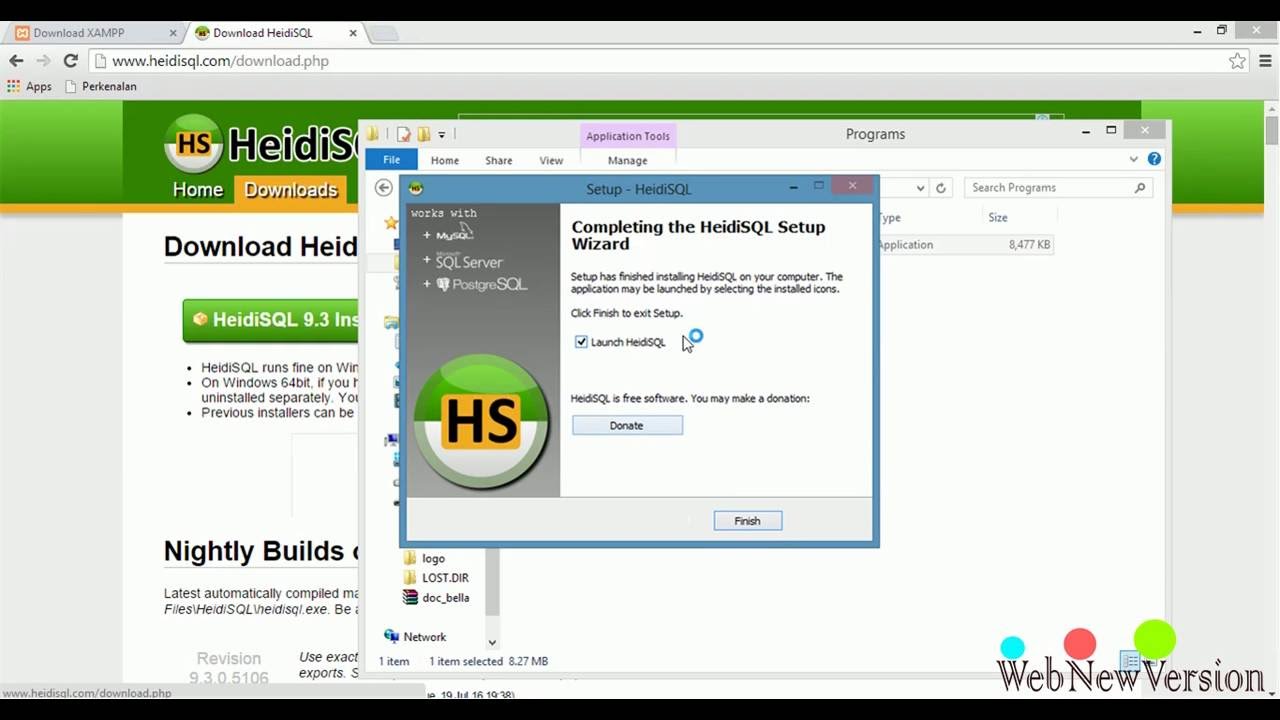The image size is (1280, 720).
Task: Click the navigation pane scroll-down arrow
Action: click(x=492, y=643)
